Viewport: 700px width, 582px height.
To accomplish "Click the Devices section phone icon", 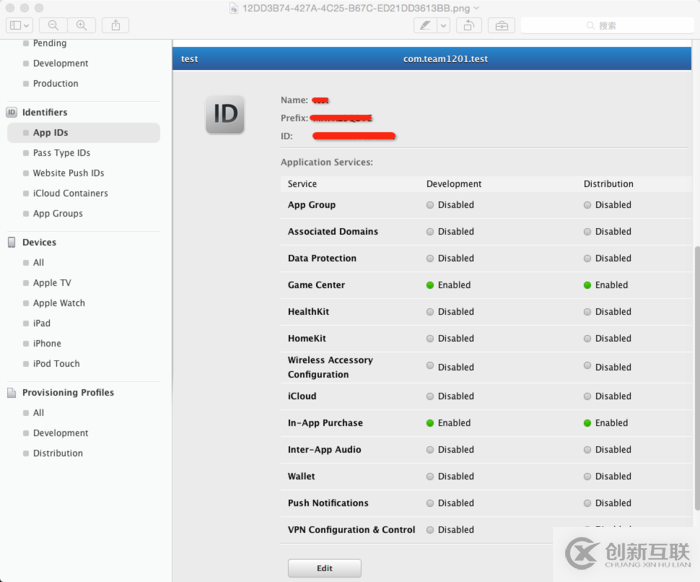I will point(12,242).
